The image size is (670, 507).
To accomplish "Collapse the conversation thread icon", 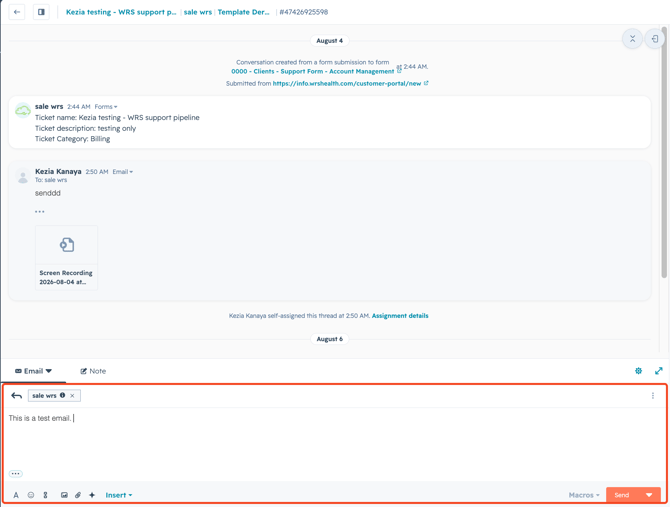I will [x=632, y=39].
